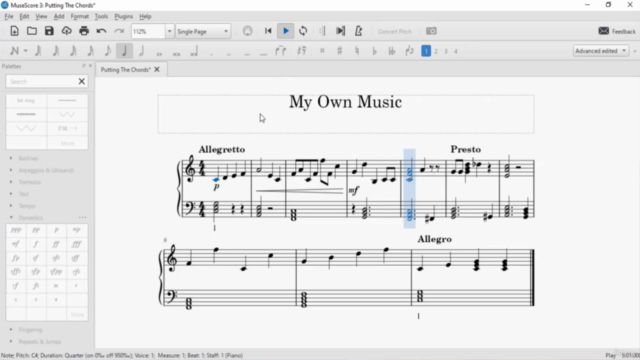Viewport: 640px width, 360px height.
Task: Switch to voice 2
Action: pos(436,51)
